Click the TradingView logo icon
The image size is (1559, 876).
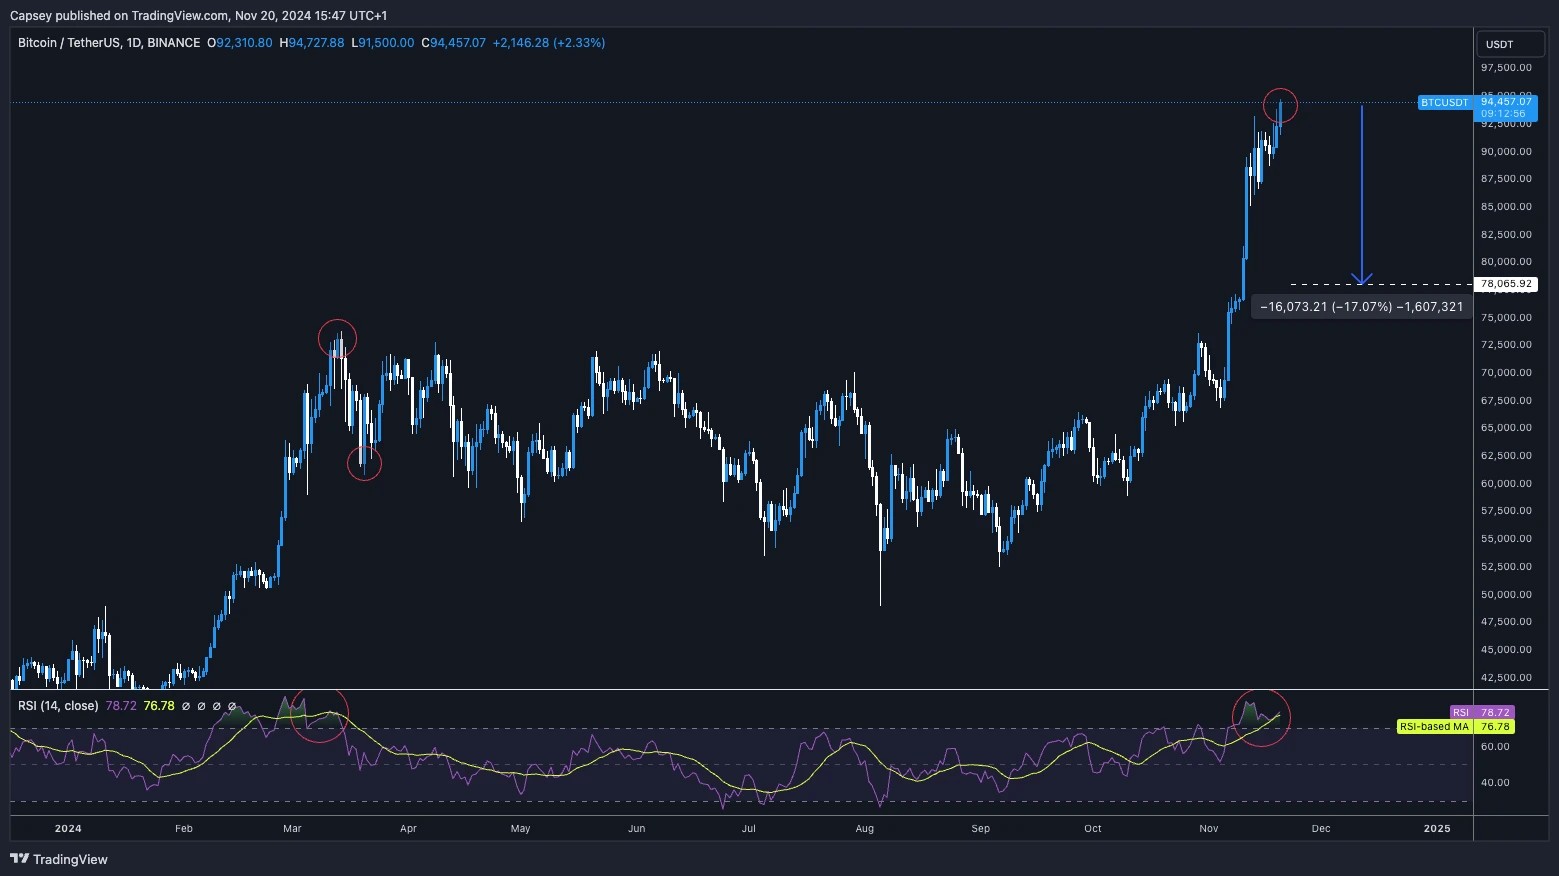click(18, 859)
